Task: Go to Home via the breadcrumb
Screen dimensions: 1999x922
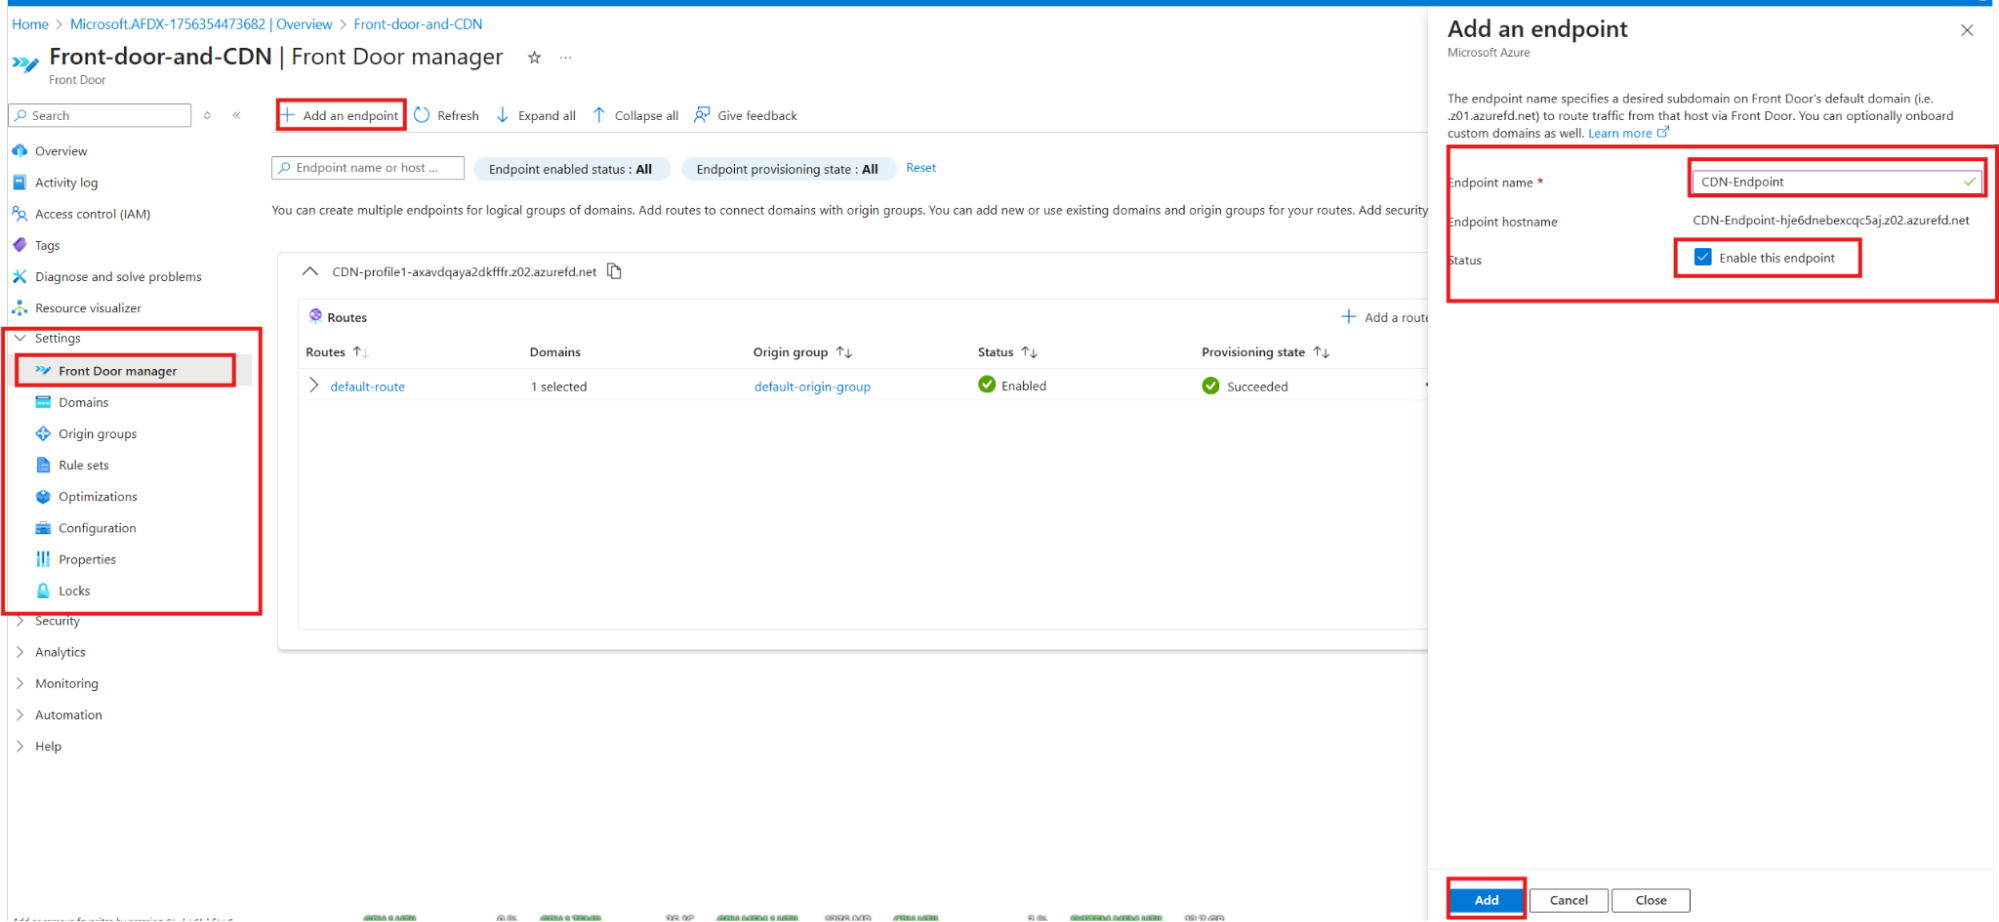Action: point(29,23)
